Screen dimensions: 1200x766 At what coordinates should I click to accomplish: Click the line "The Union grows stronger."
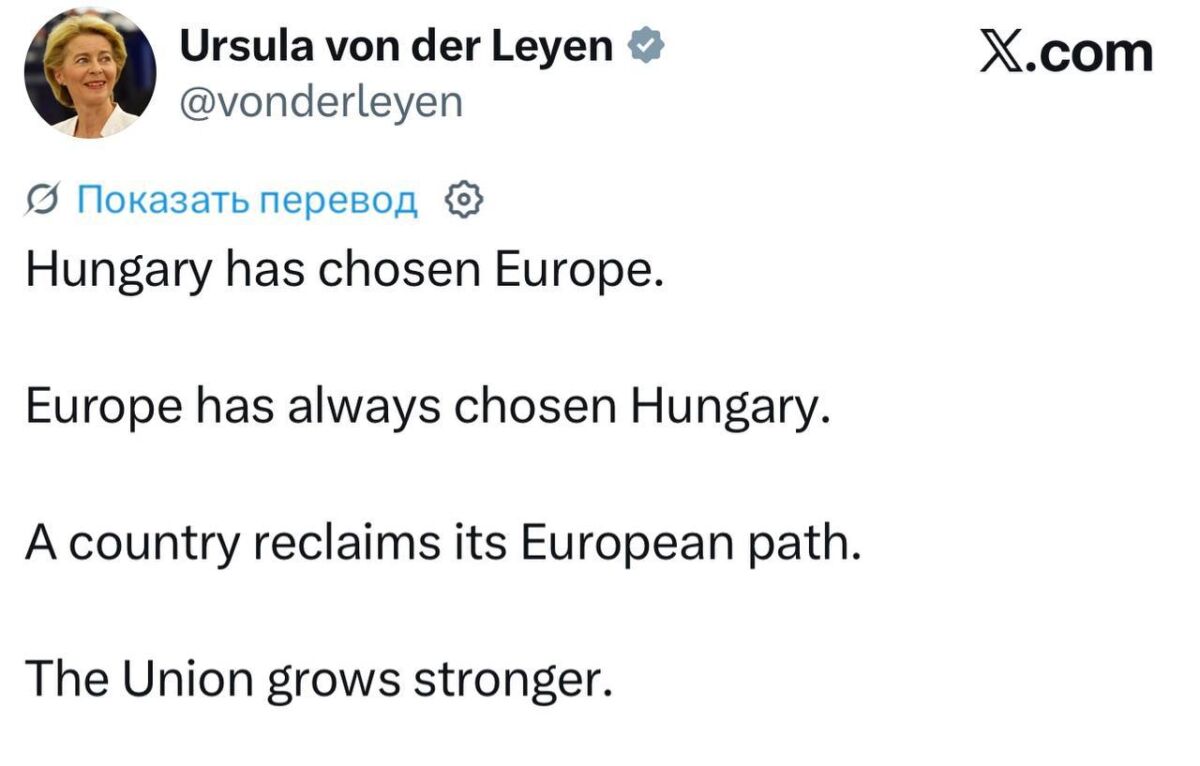(316, 682)
